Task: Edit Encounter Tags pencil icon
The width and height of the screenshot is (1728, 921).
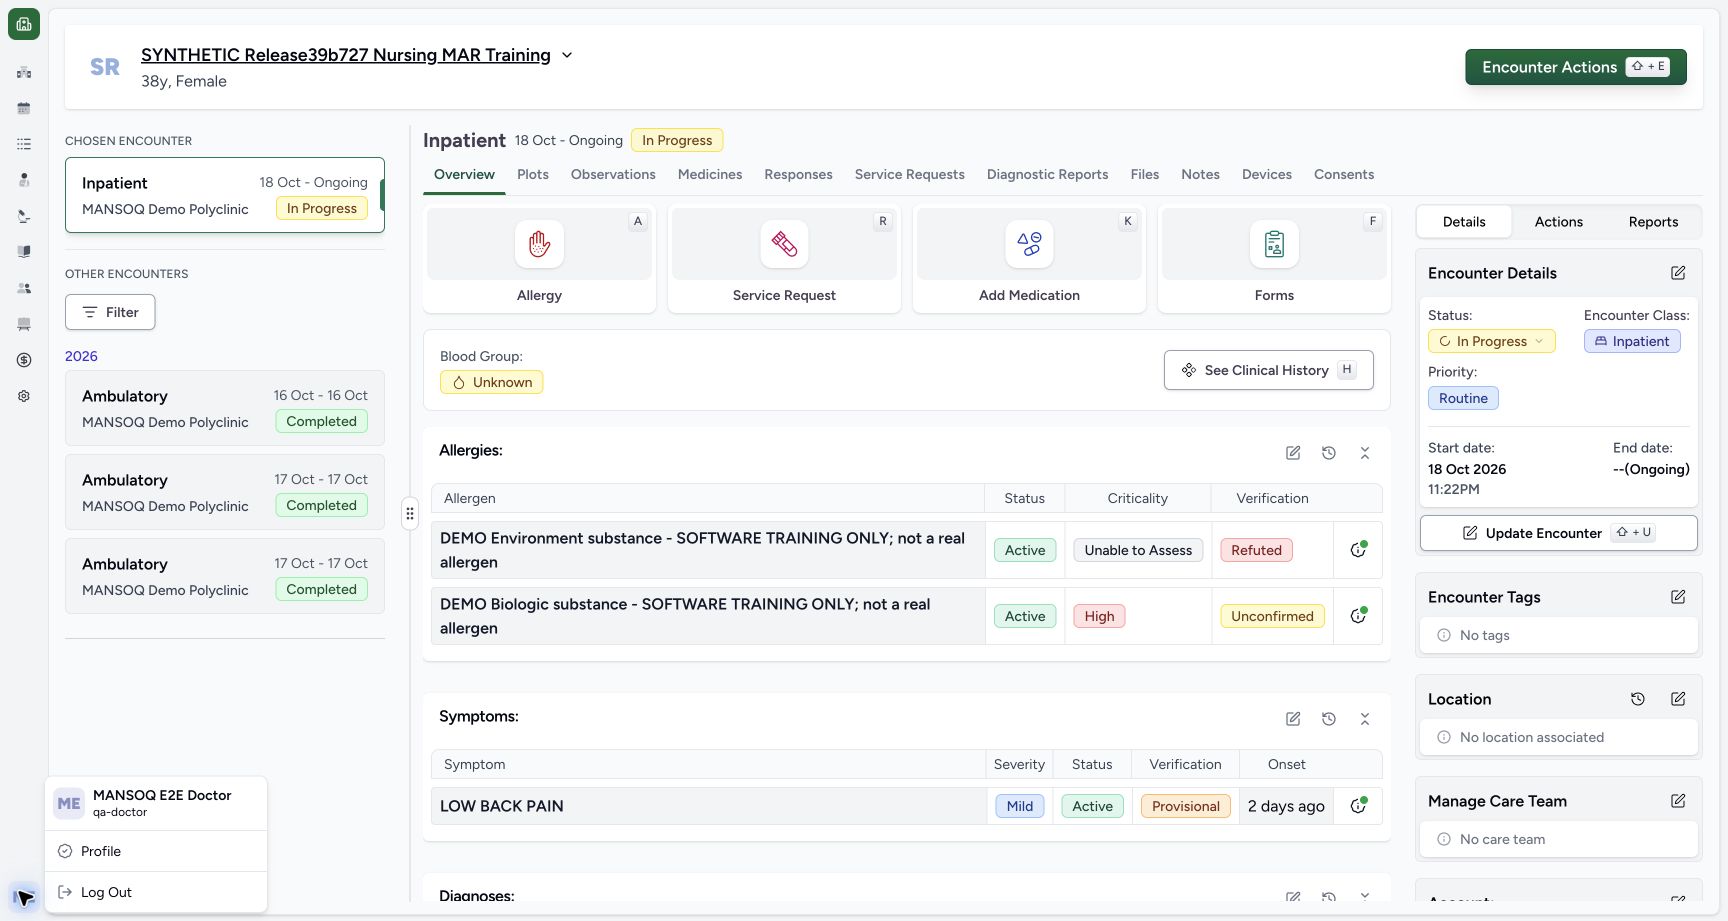Action: (1678, 597)
